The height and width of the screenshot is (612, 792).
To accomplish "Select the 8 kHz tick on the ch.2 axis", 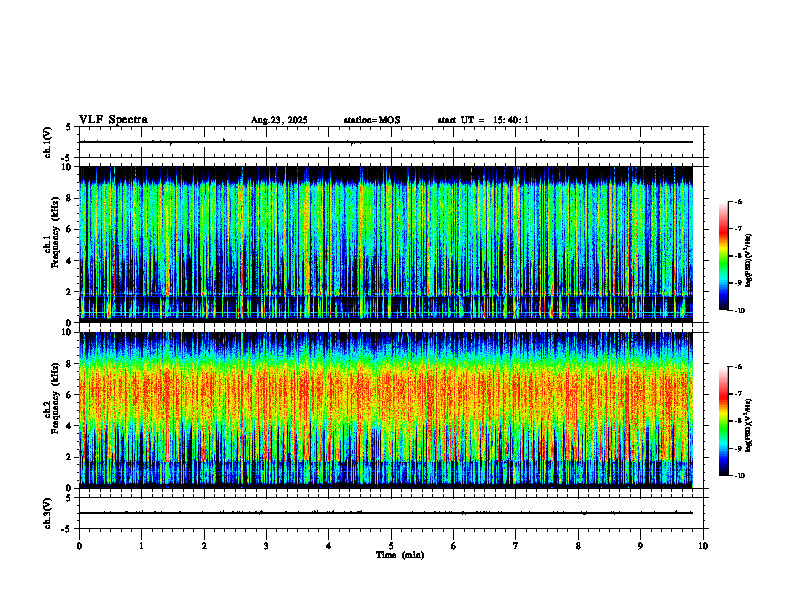I will [70, 364].
